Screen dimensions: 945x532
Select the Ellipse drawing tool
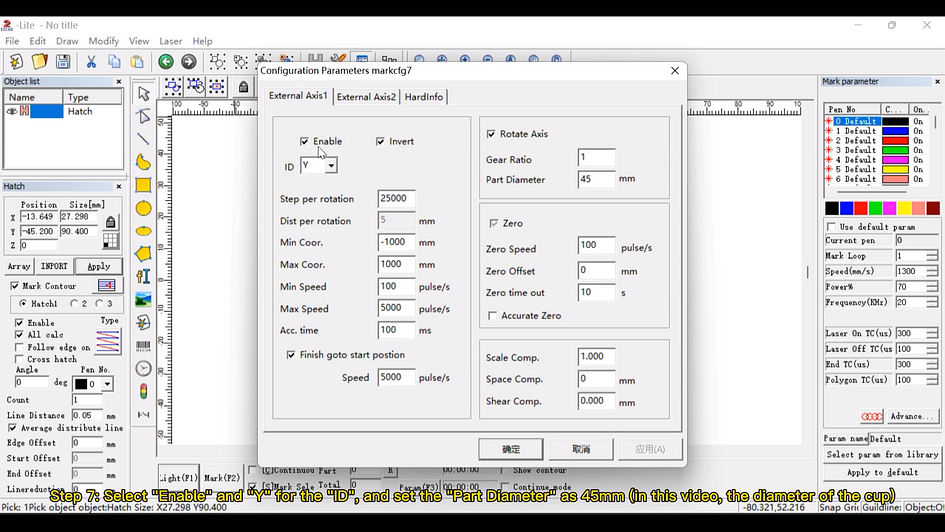pyautogui.click(x=143, y=231)
